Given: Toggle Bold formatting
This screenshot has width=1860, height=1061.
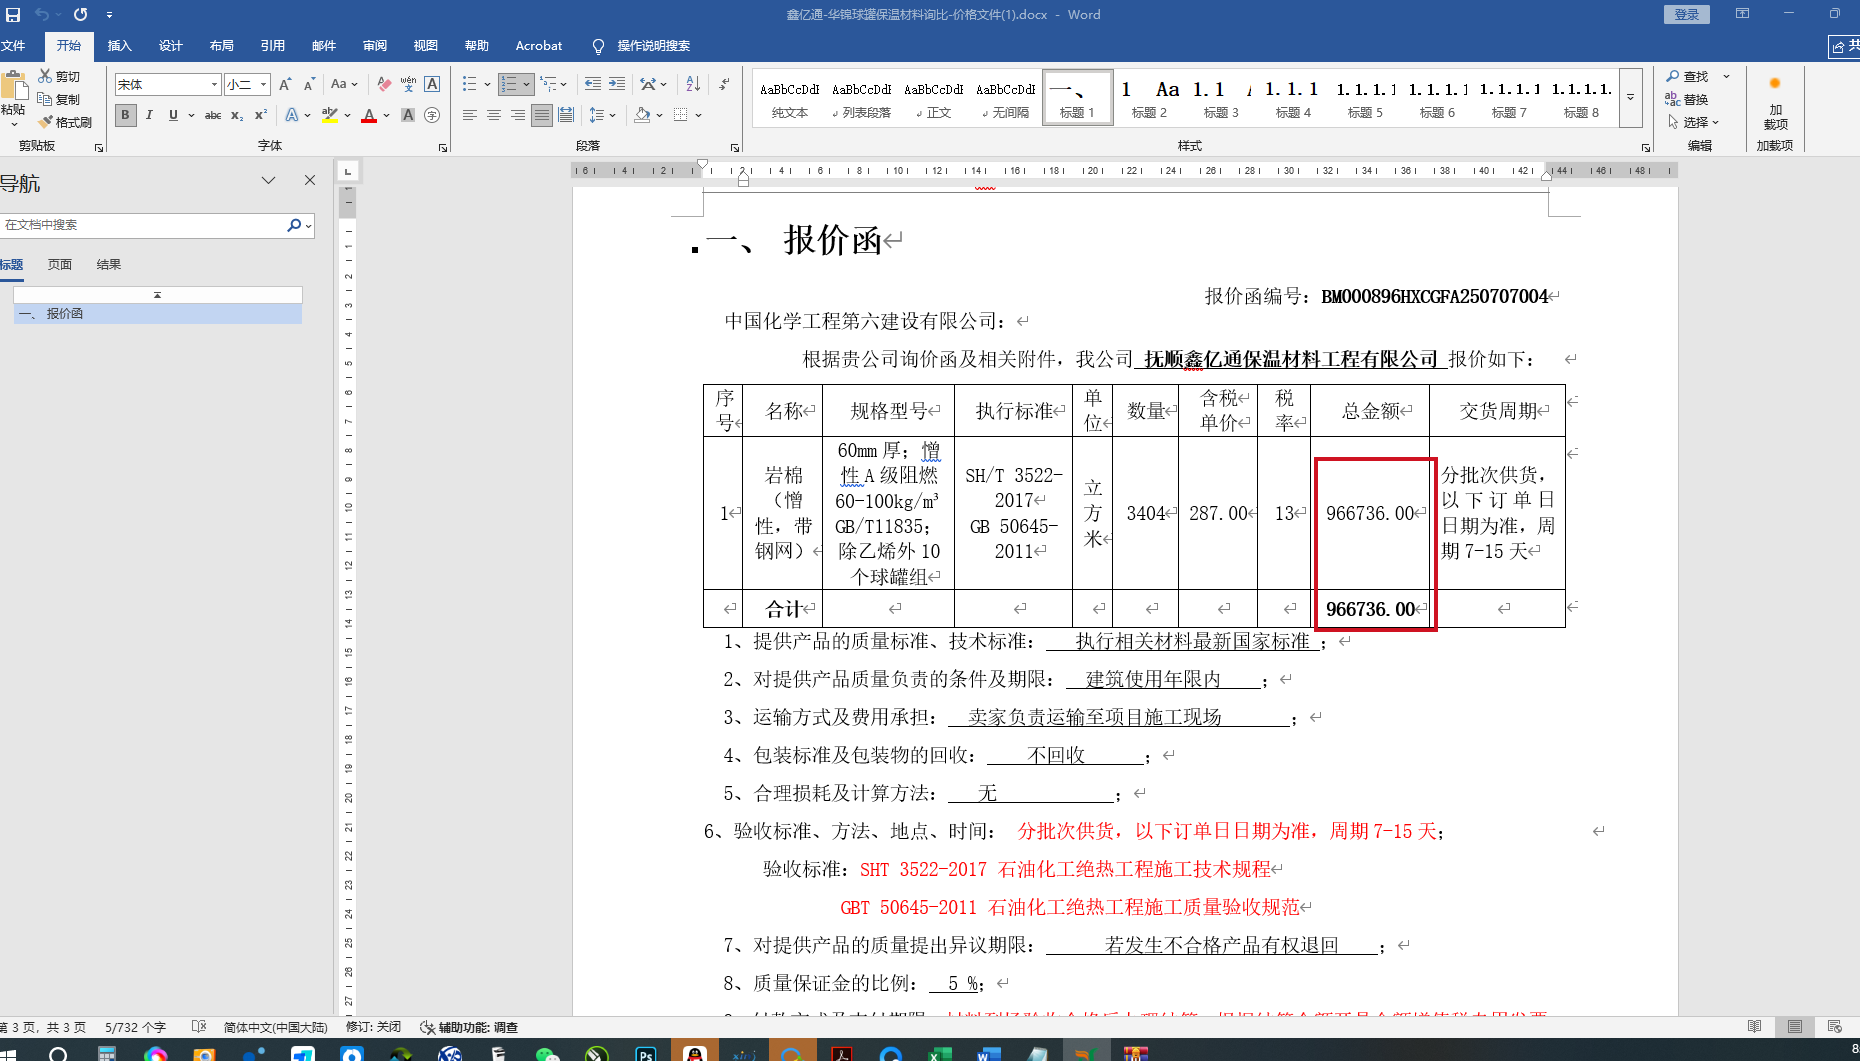Looking at the screenshot, I should pyautogui.click(x=125, y=115).
